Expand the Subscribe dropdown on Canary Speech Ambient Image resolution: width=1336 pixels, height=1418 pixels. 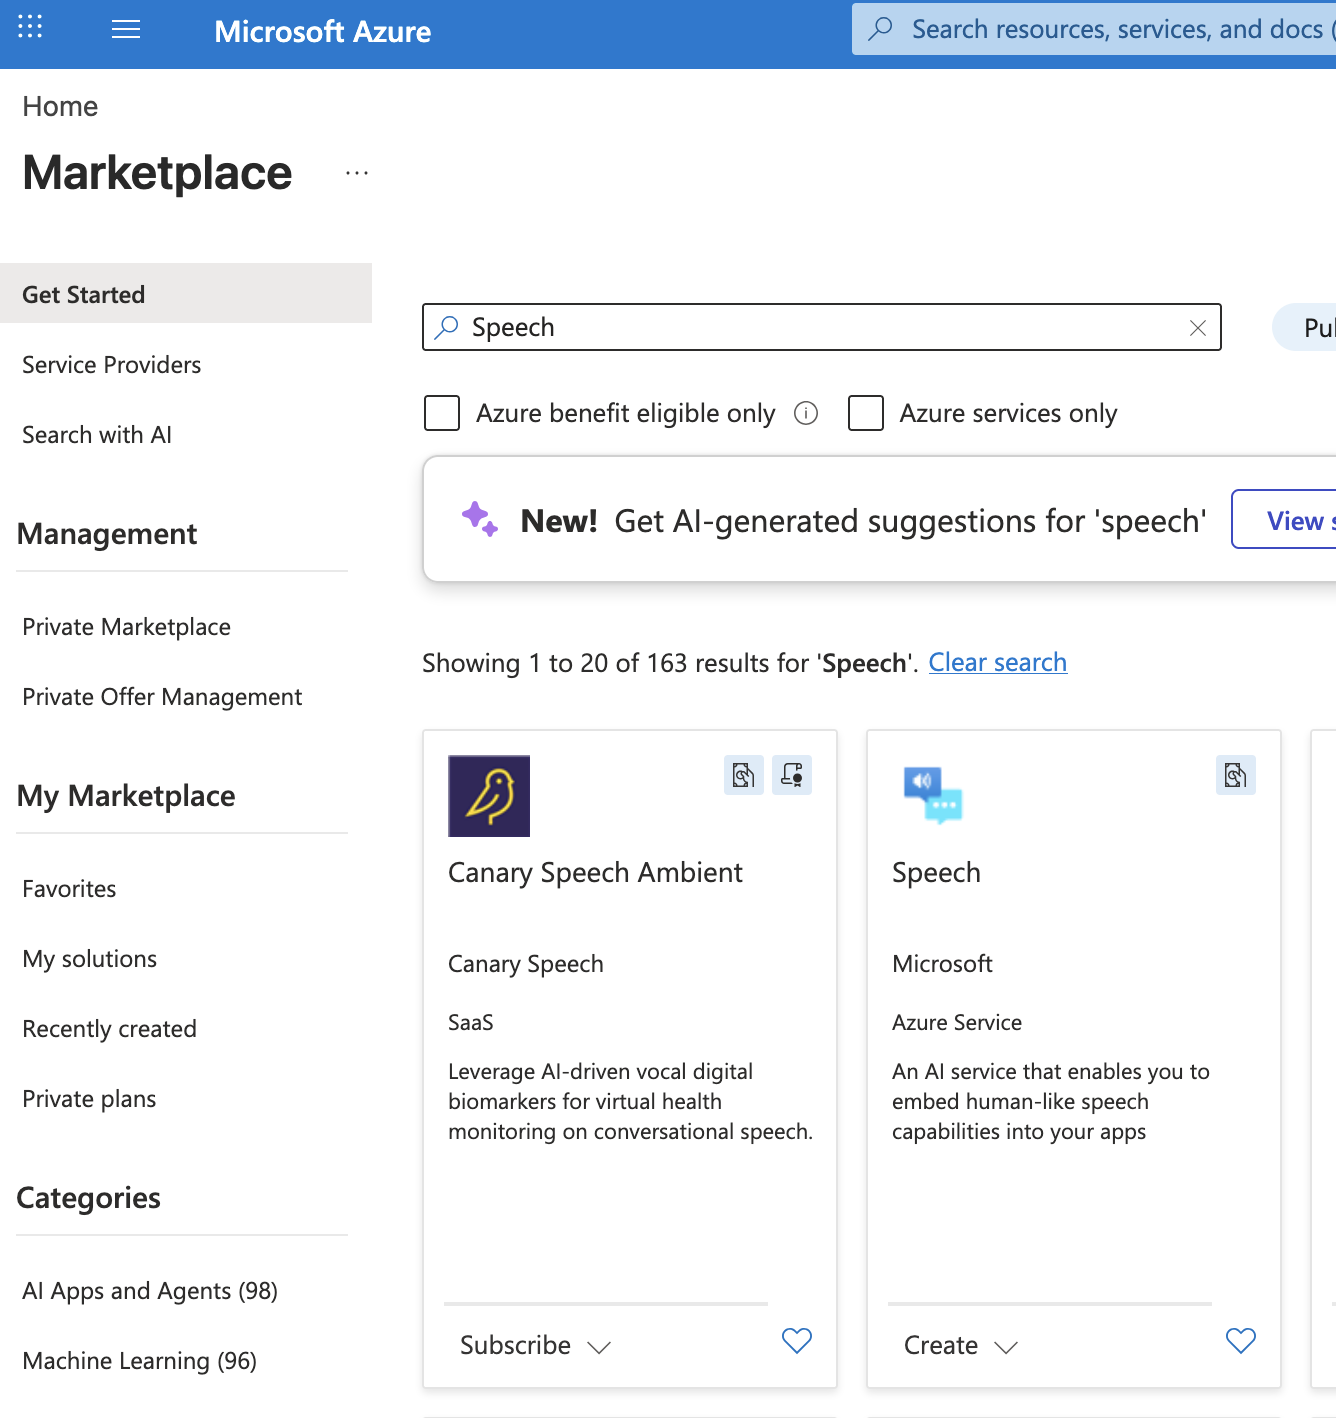pos(600,1346)
